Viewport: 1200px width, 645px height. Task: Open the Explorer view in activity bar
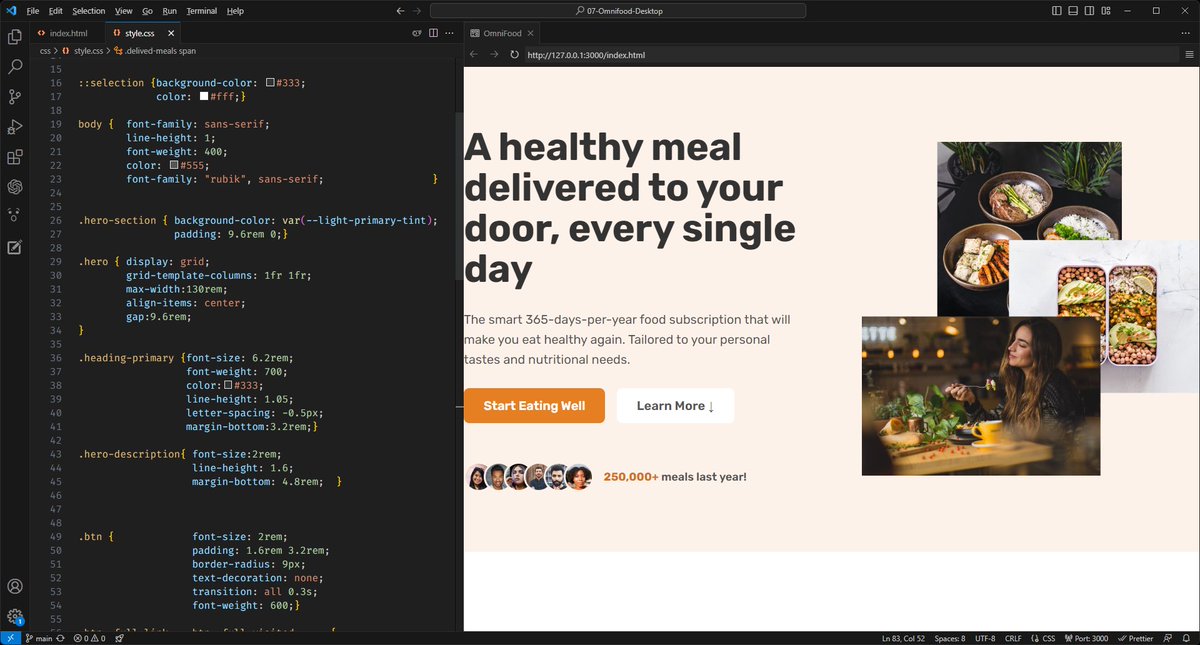click(x=15, y=37)
